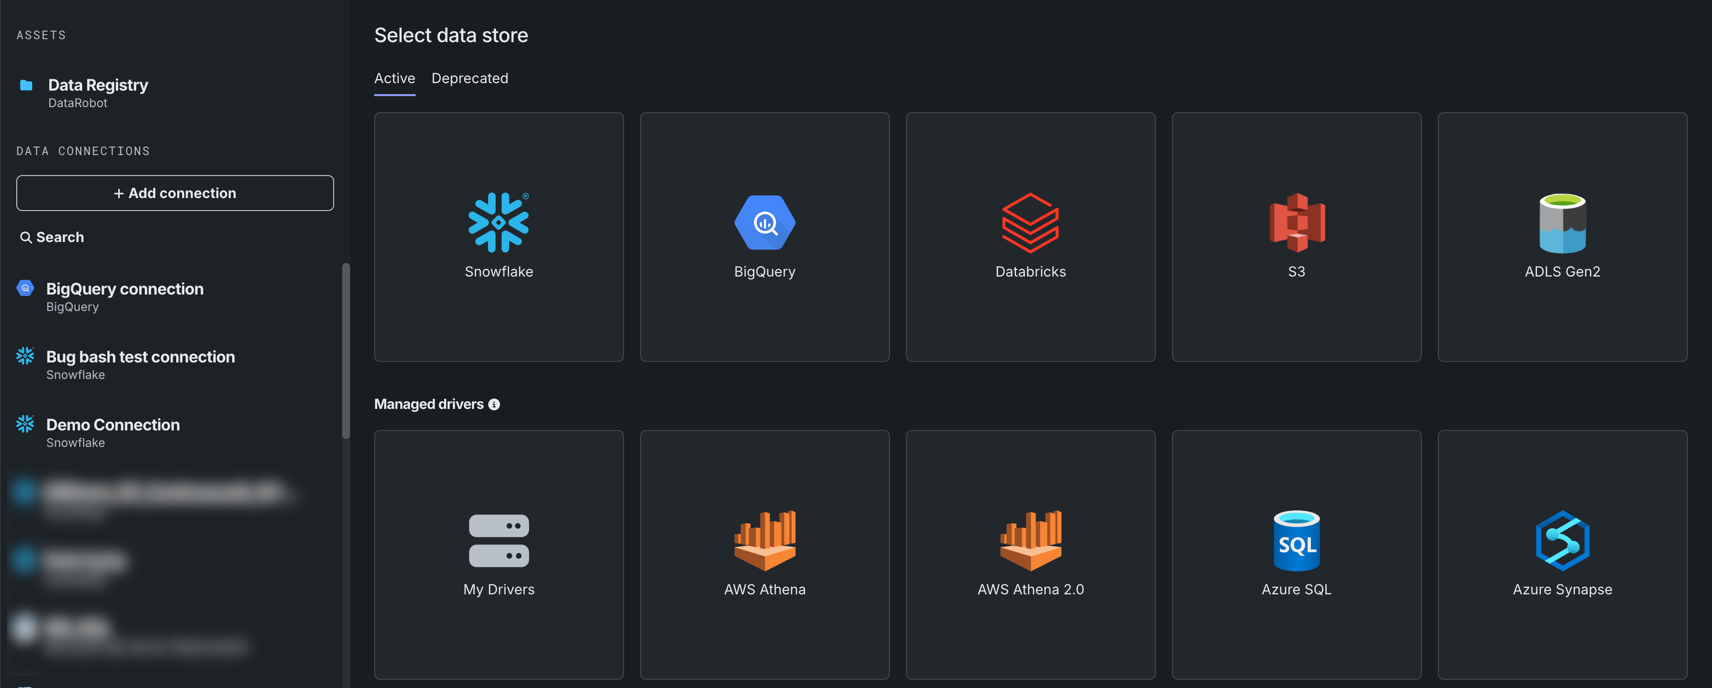1712x688 pixels.
Task: Select the S3 red bucket icon
Action: point(1297,222)
